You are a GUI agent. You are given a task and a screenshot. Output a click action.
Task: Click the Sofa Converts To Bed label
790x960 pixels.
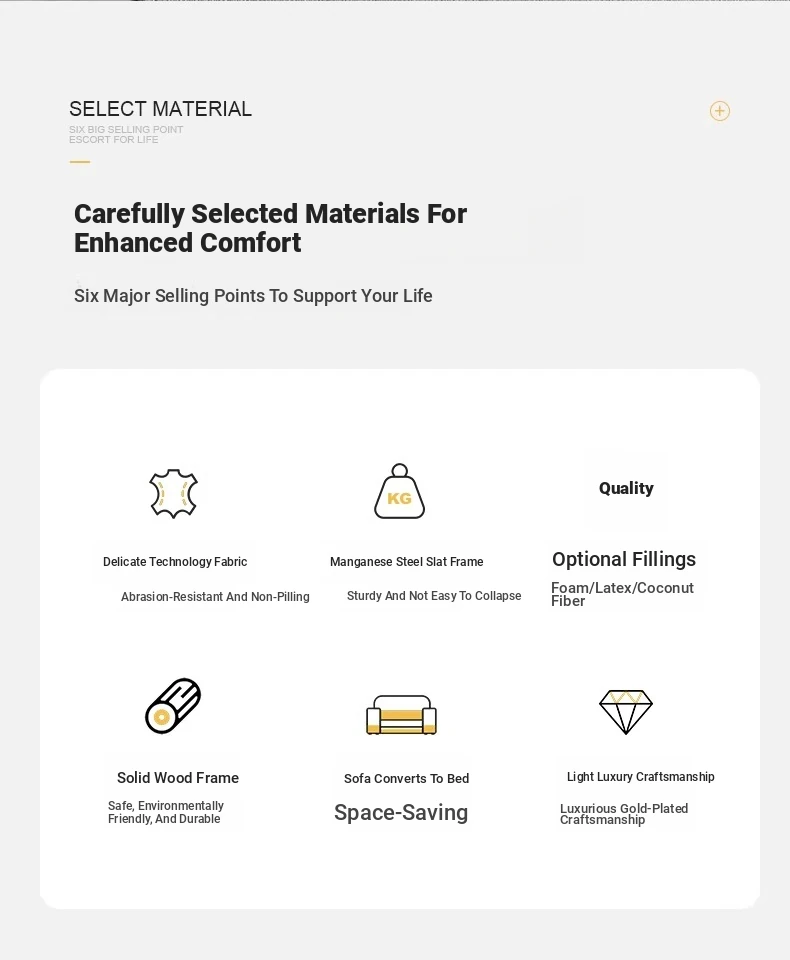pos(407,778)
